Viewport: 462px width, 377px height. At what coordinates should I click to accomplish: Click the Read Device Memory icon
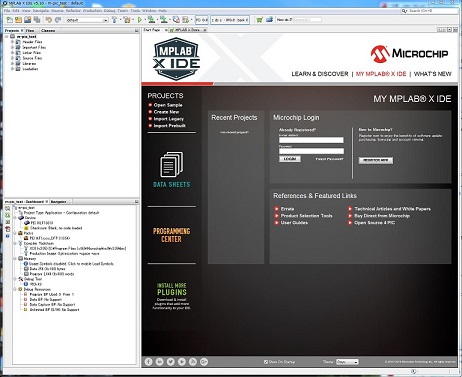click(x=164, y=20)
